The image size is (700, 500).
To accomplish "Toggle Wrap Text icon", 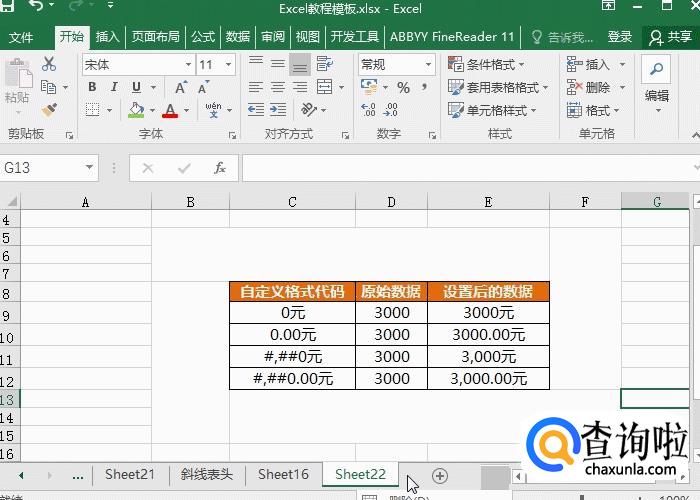I will [324, 64].
